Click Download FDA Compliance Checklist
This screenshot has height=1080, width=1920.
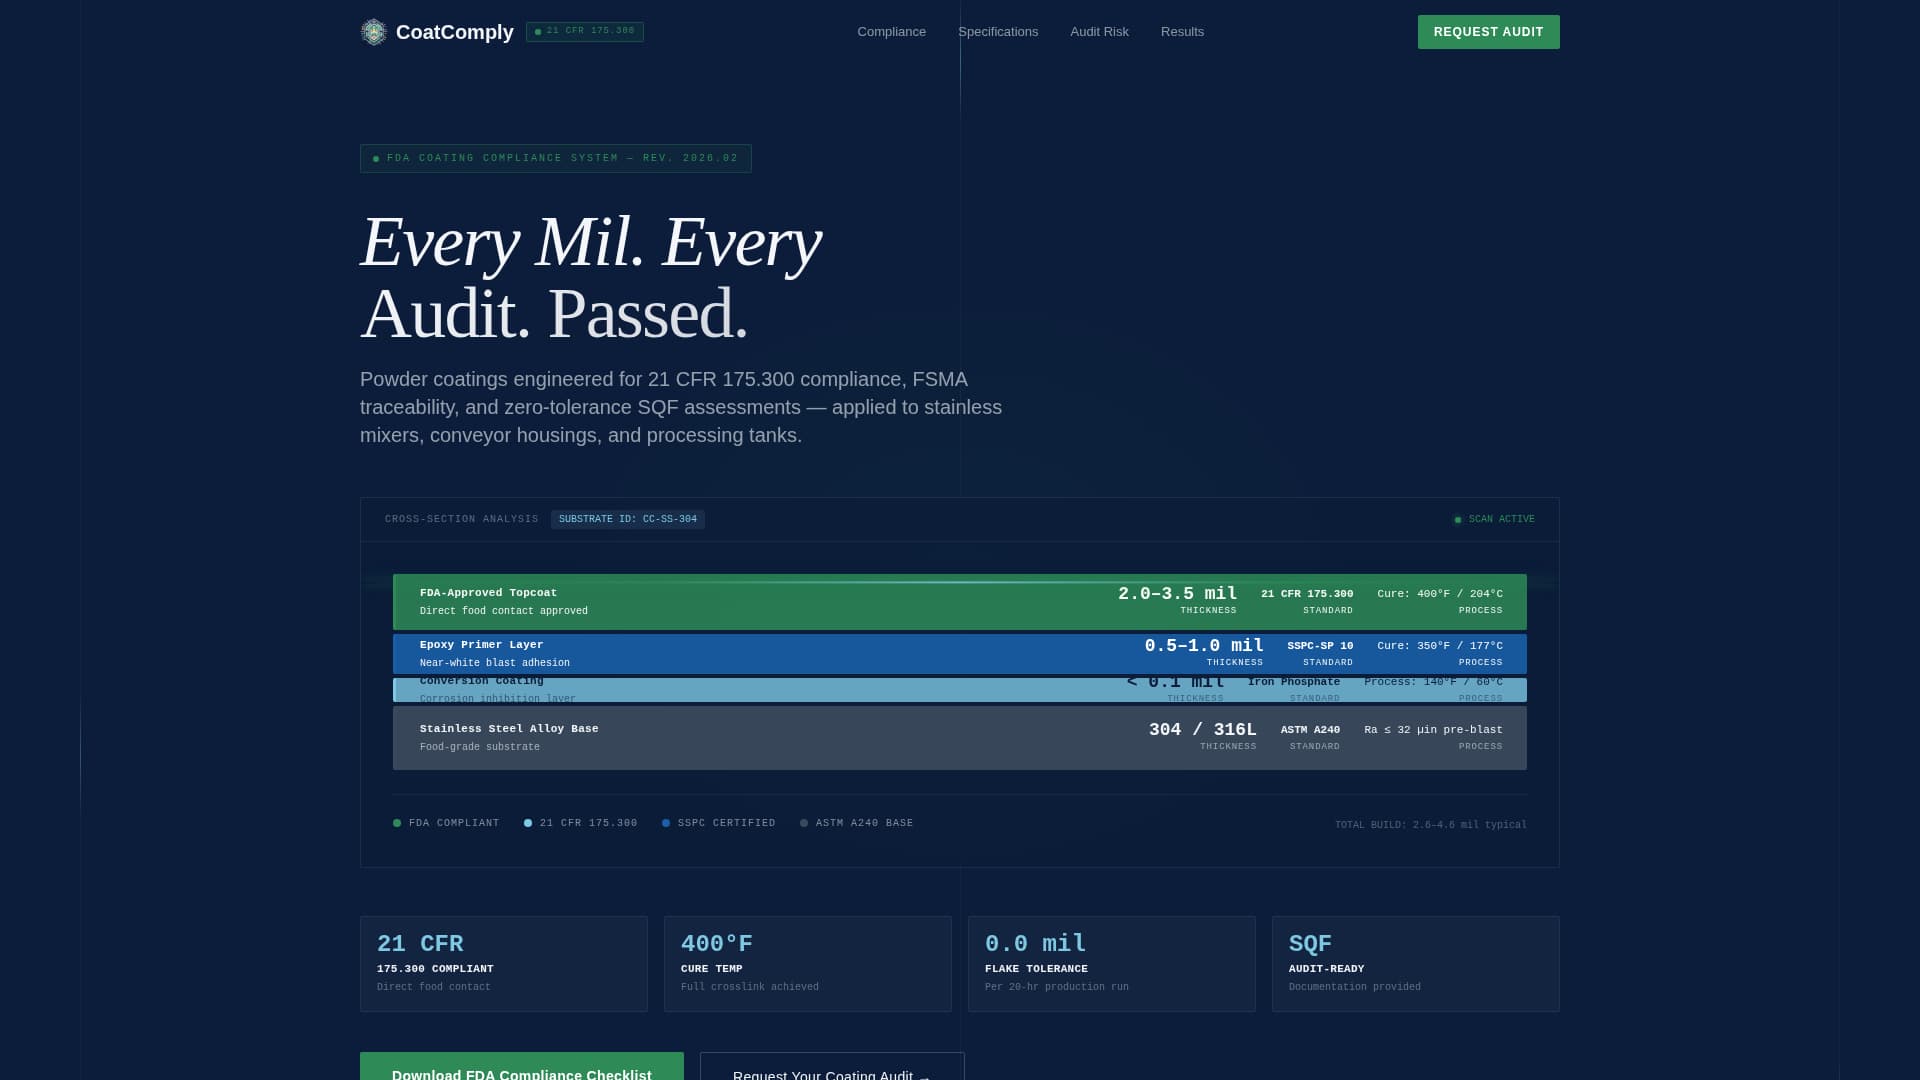[x=521, y=1070]
